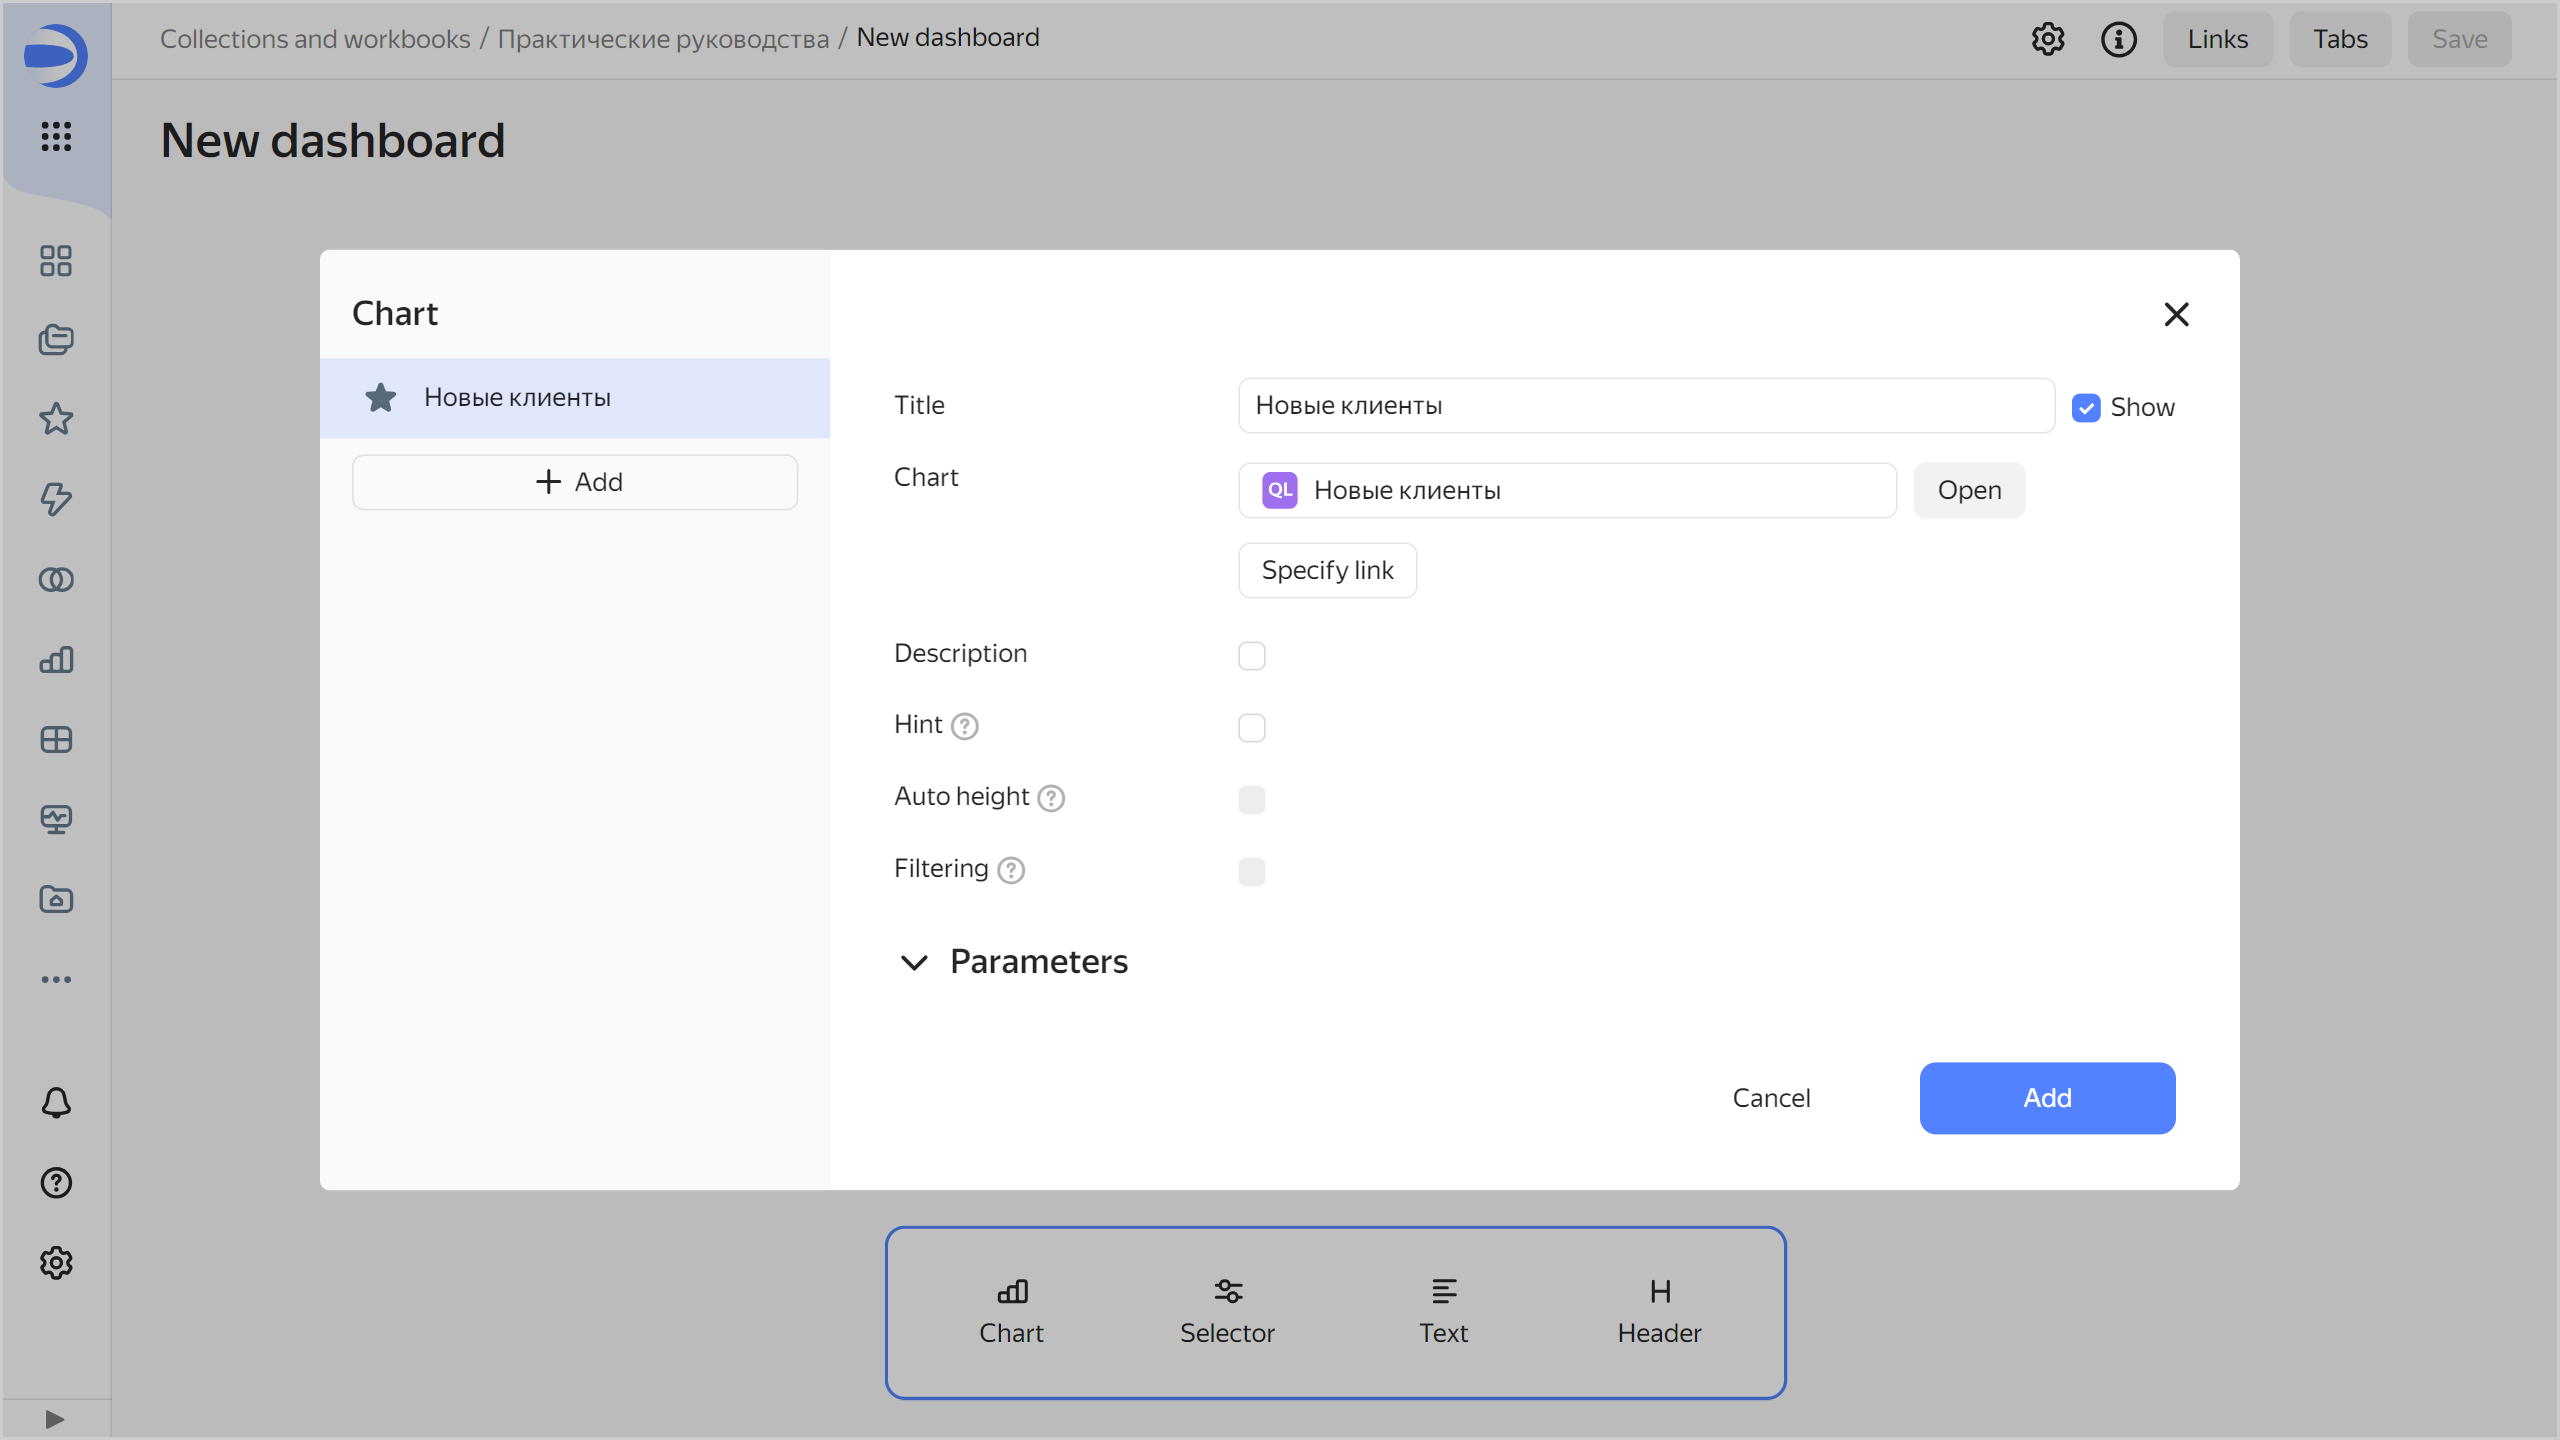
Task: Click the Практические руководства breadcrumb
Action: (663, 39)
